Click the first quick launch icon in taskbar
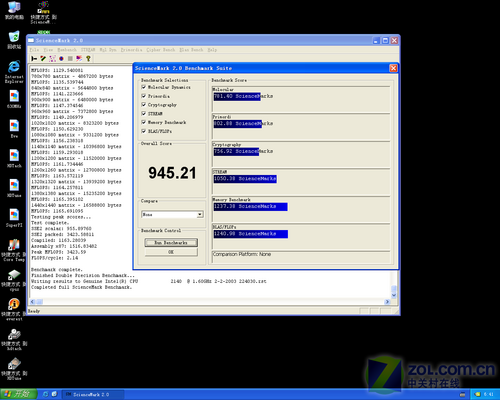The image size is (500, 400). pyautogui.click(x=46, y=394)
